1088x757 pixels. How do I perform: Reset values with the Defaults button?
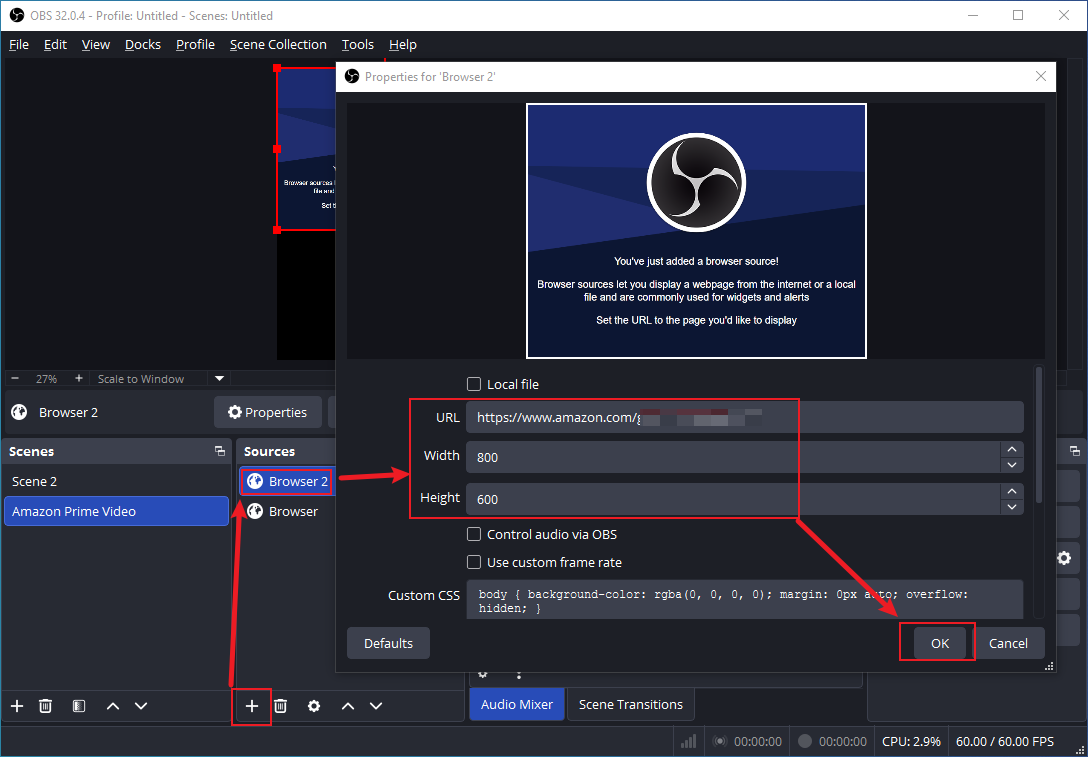click(x=388, y=643)
